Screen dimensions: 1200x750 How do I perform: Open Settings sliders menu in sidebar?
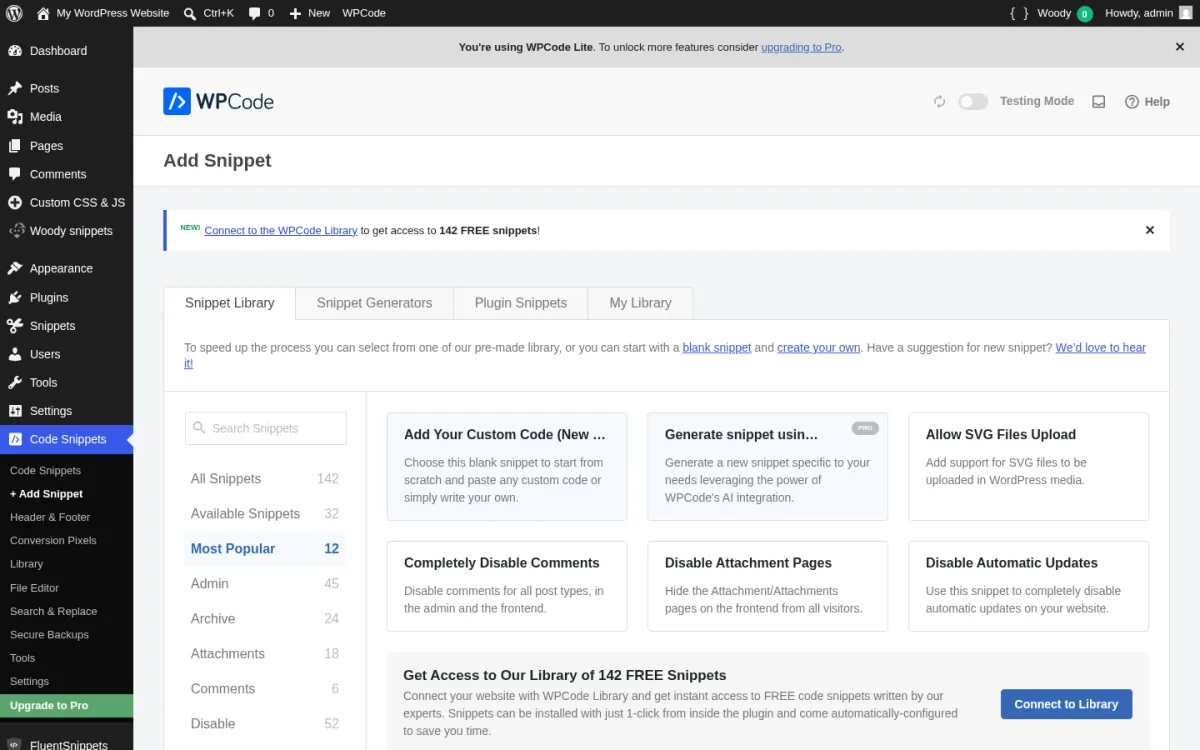[x=66, y=411]
